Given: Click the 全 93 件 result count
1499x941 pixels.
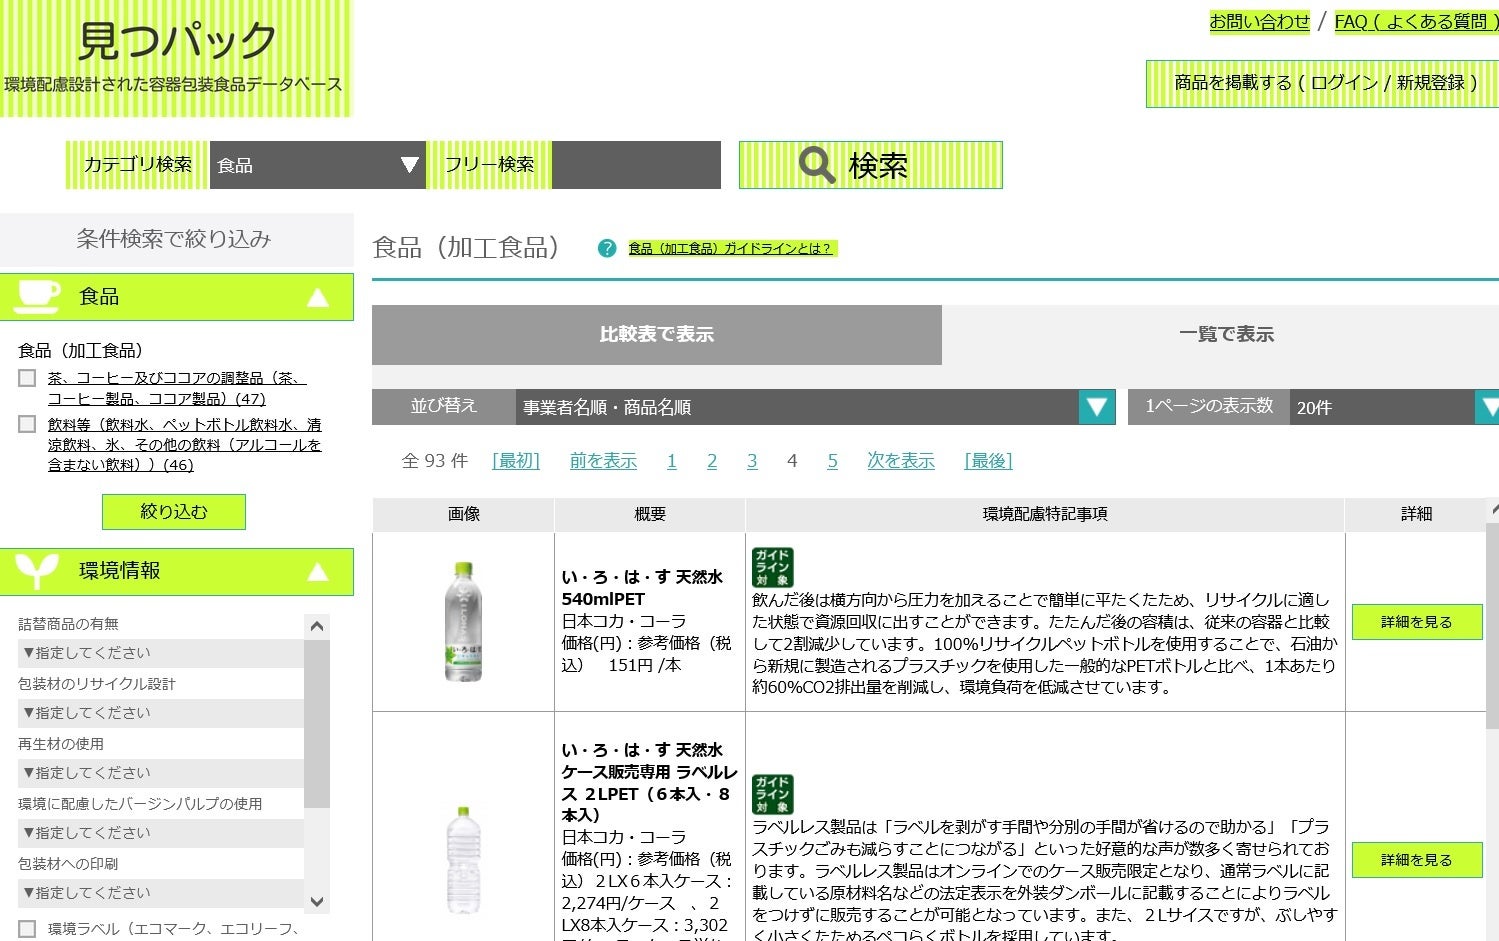Looking at the screenshot, I should (x=434, y=461).
